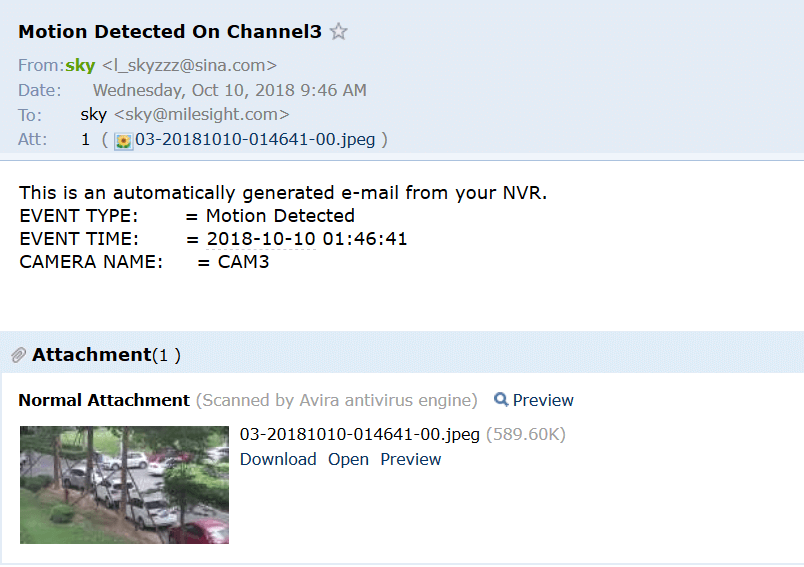Click the Attachment(1) section header
Viewport: 804px width, 567px height.
(106, 355)
